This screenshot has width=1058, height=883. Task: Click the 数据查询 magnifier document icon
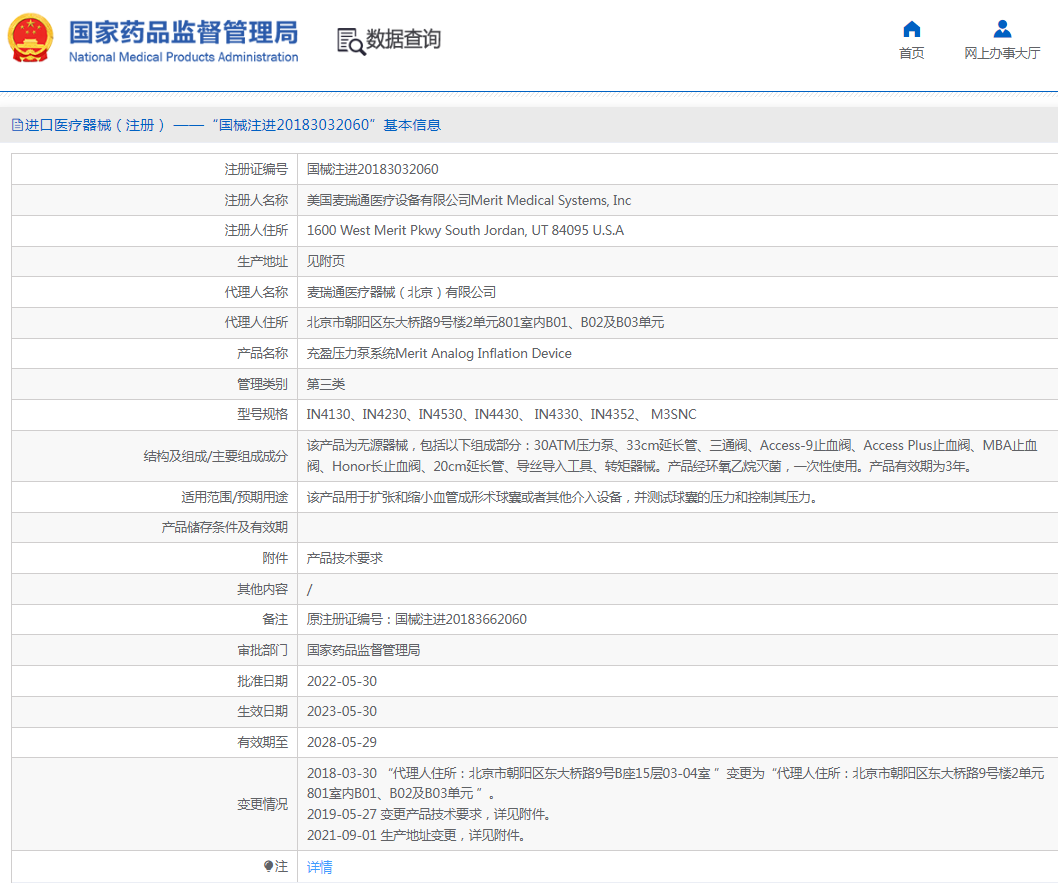(350, 41)
